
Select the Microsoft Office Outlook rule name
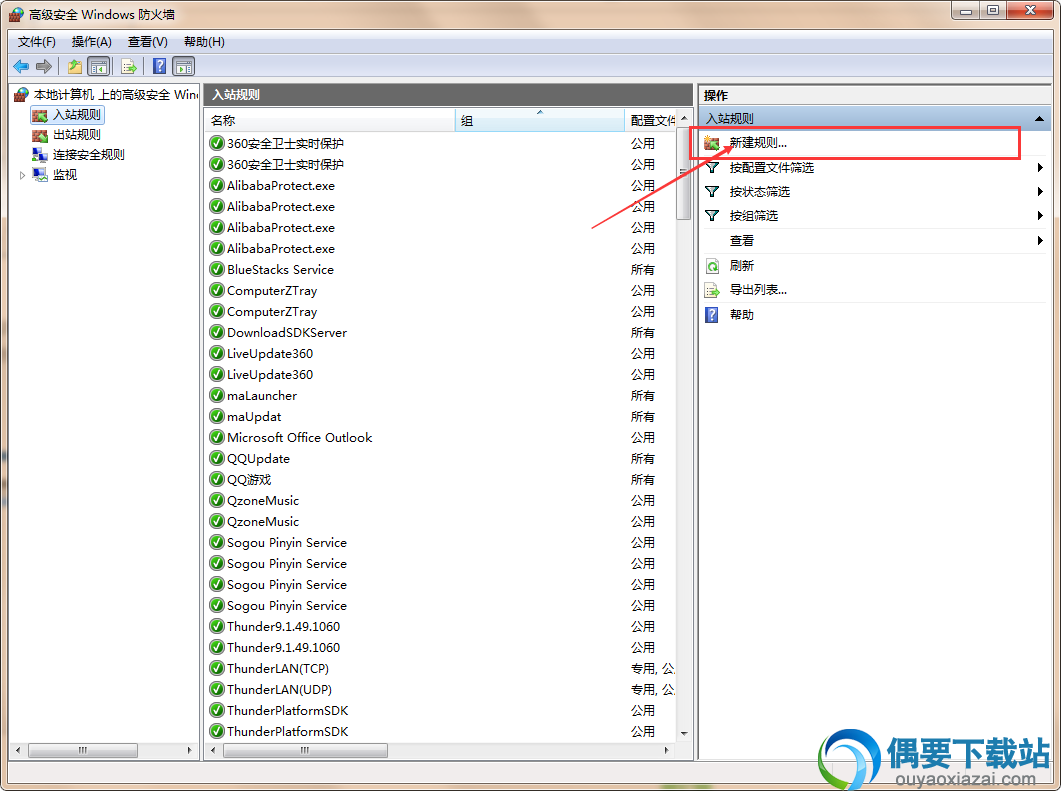pyautogui.click(x=299, y=437)
